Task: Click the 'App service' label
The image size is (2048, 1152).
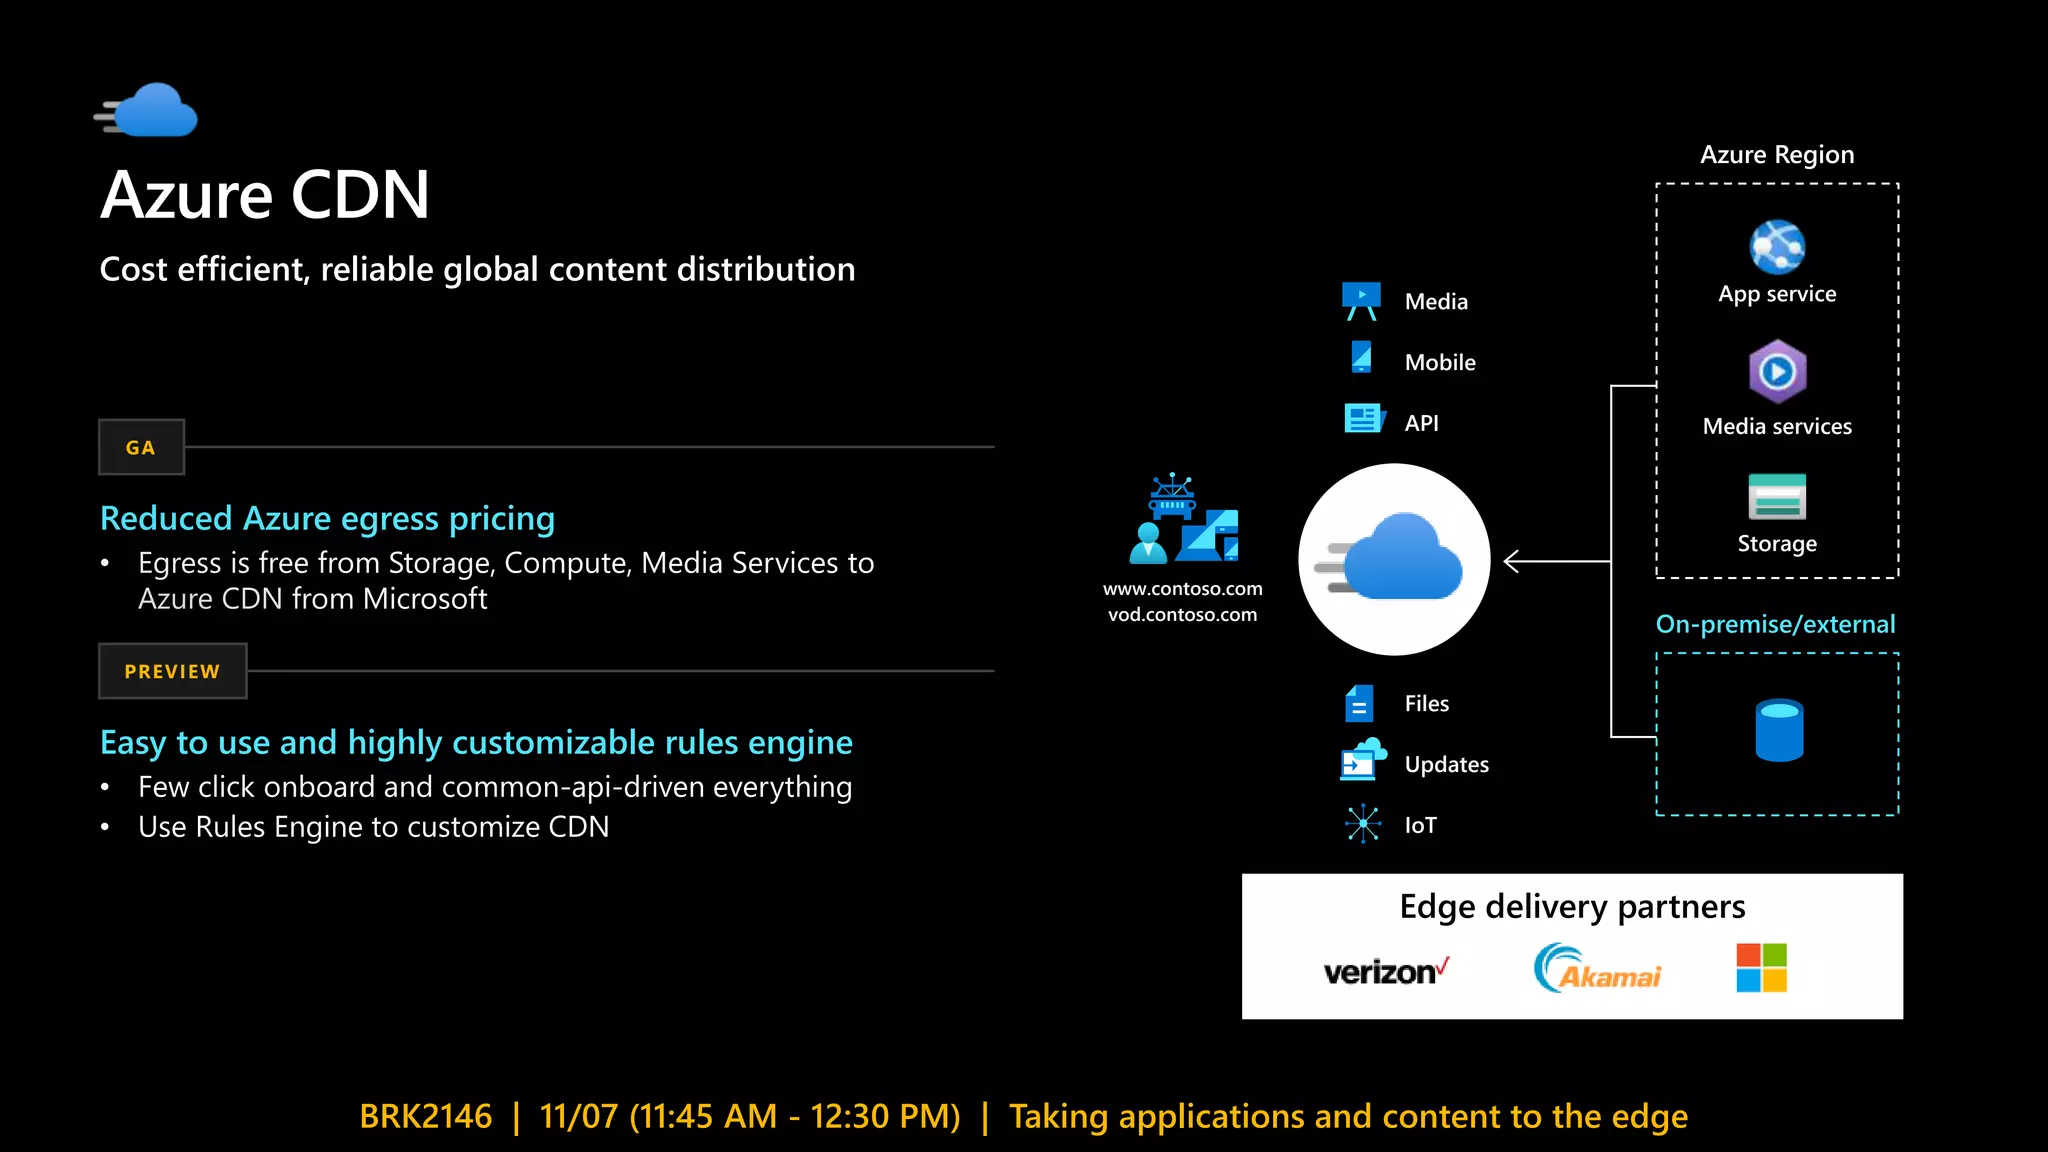Action: tap(1777, 294)
